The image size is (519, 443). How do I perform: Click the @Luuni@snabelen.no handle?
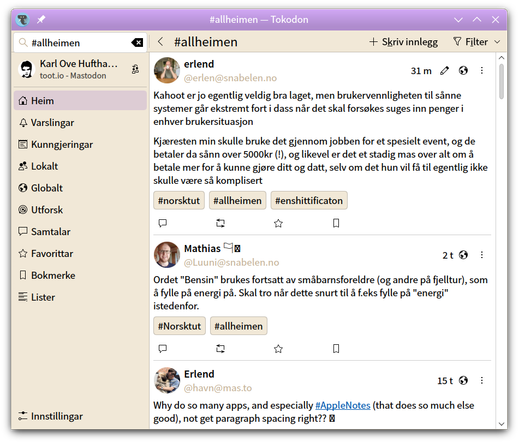tap(231, 263)
